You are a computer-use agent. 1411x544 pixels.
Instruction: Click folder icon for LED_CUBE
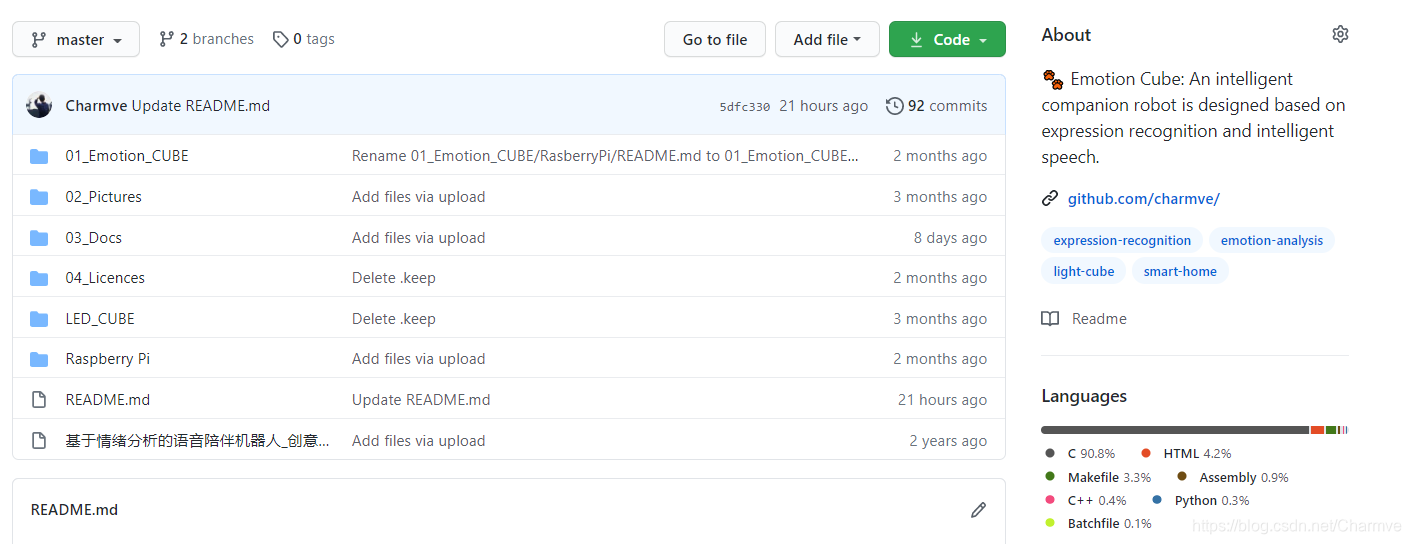click(39, 319)
